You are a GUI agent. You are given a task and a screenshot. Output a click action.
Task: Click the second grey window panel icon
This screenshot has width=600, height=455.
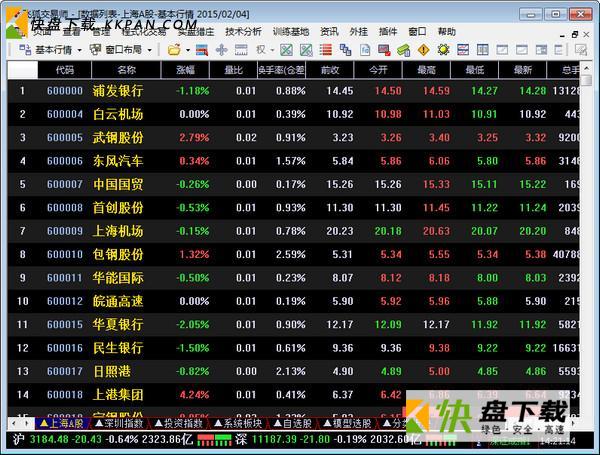[522, 50]
